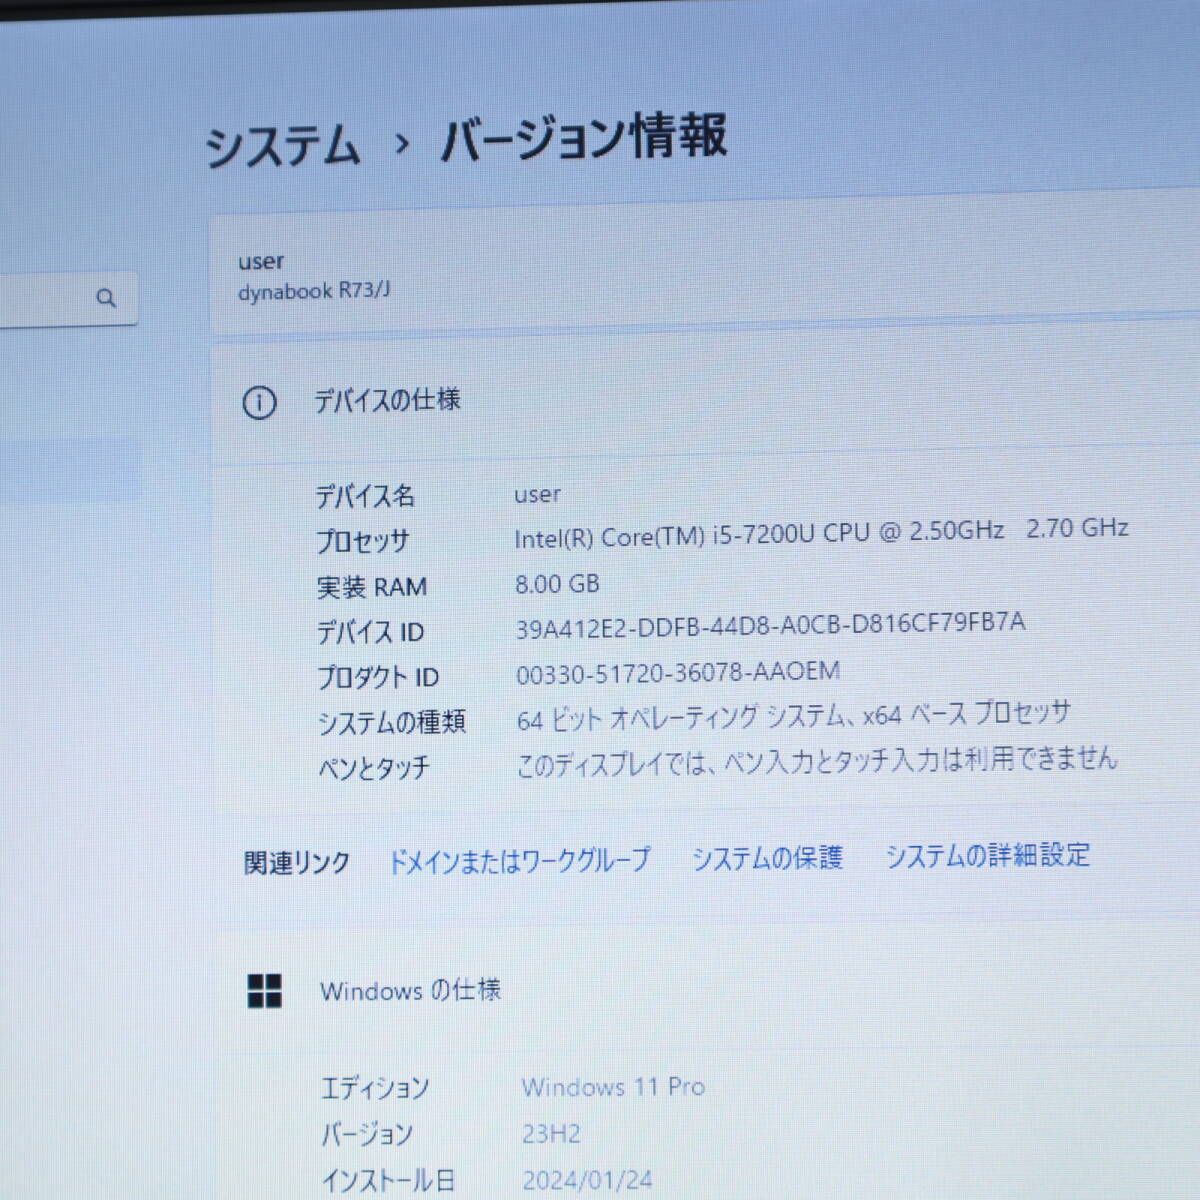Select the 8.00 GB RAM value
The height and width of the screenshot is (1200, 1200).
[x=557, y=584]
